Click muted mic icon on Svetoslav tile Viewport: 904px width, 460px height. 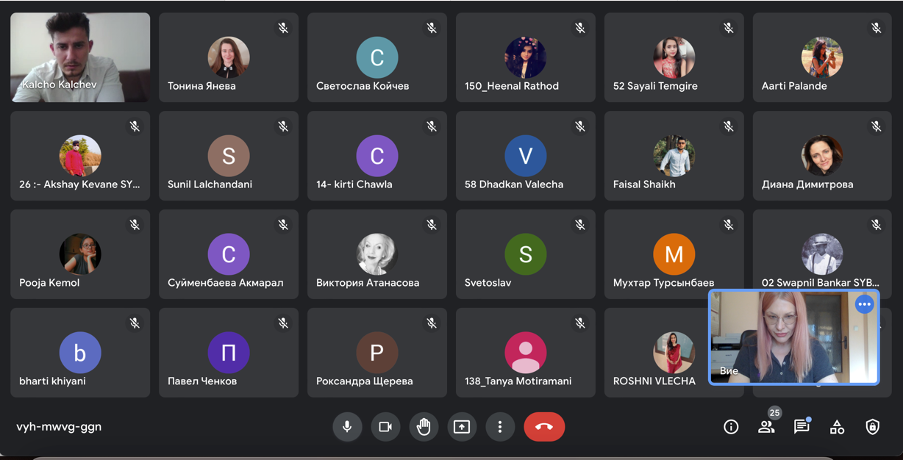(x=580, y=225)
